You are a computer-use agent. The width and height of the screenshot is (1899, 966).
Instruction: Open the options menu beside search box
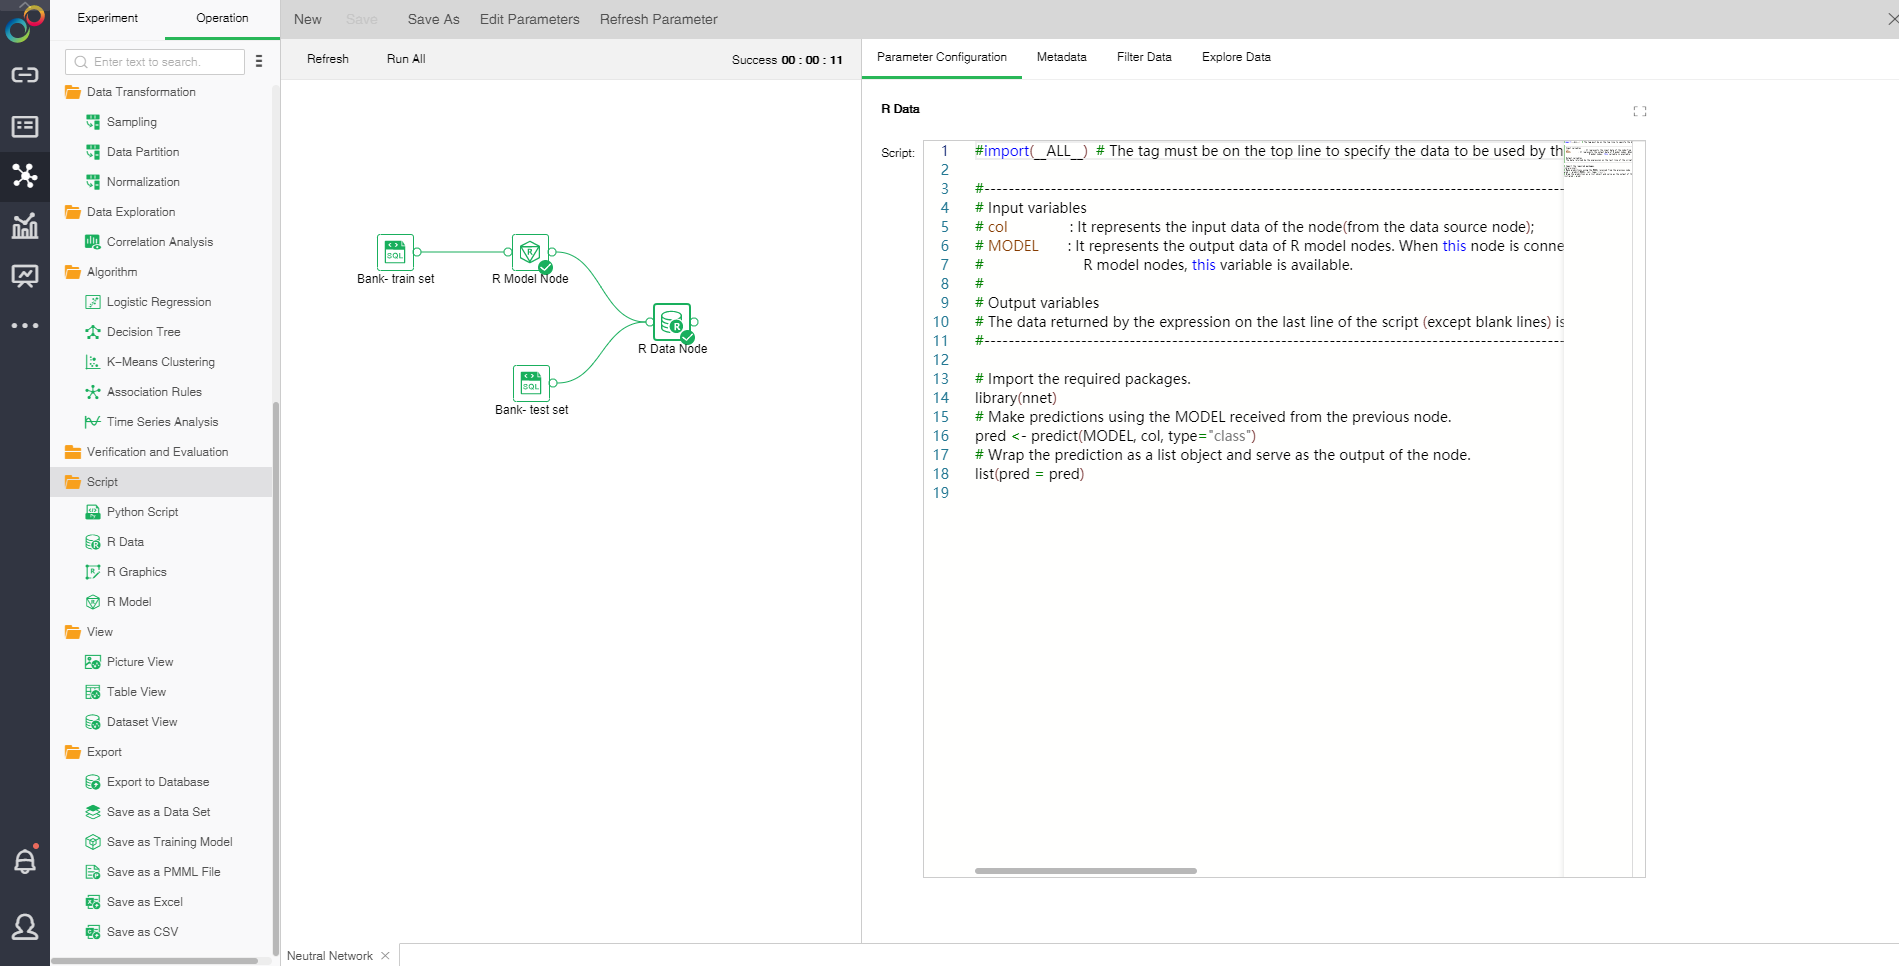pyautogui.click(x=259, y=62)
